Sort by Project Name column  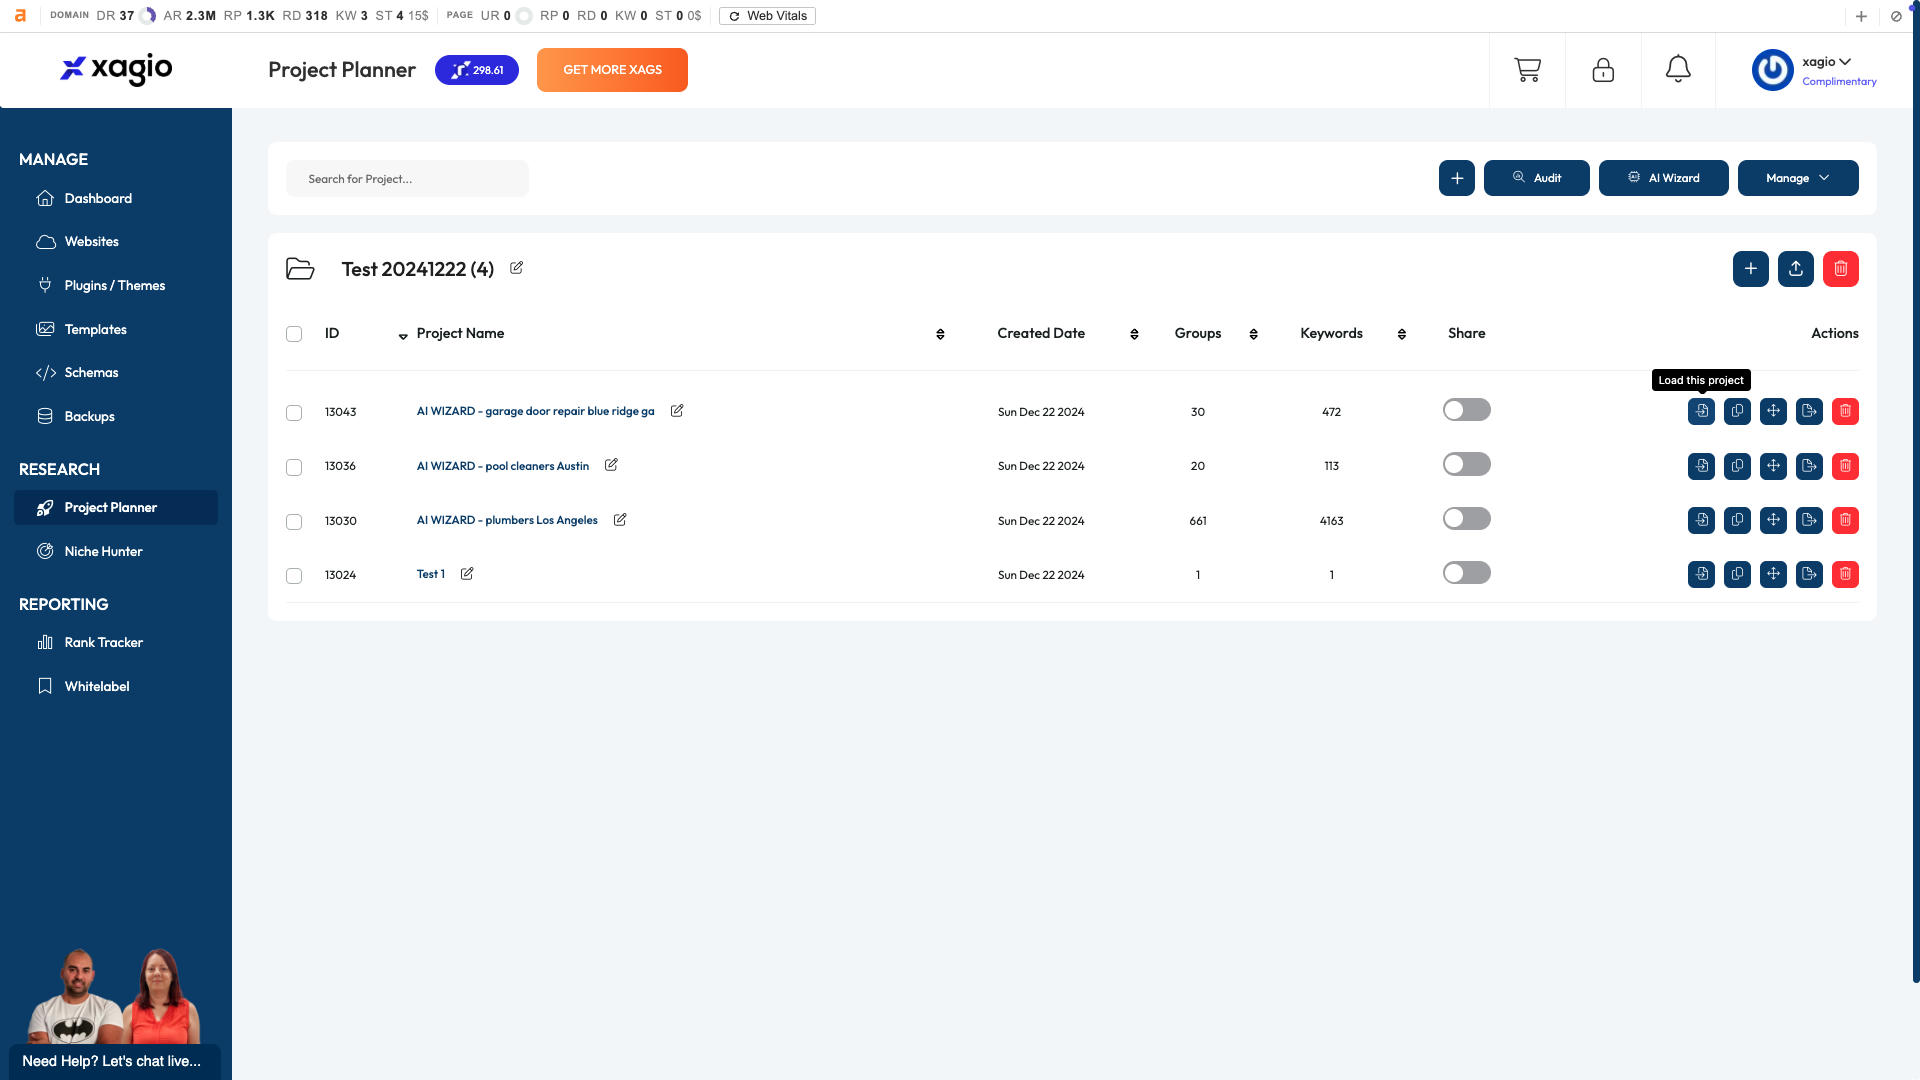point(940,334)
